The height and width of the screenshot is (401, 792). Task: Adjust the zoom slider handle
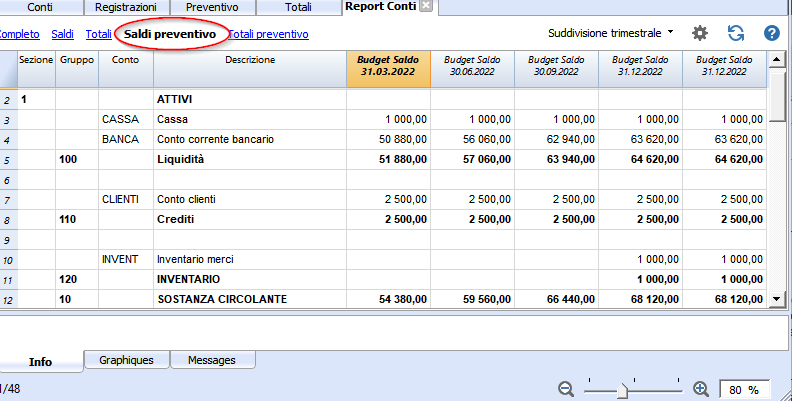[x=622, y=390]
